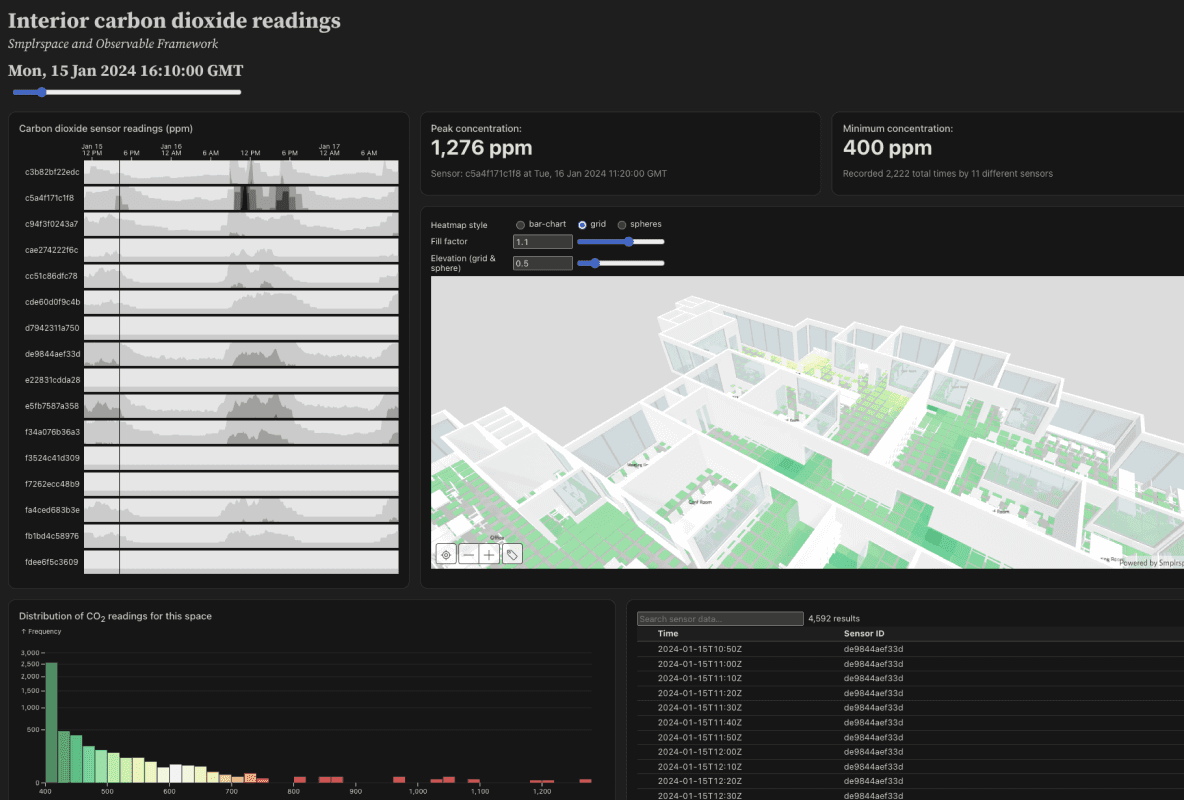Sort the table by Time column
Viewport: 1184px width, 800px height.
point(668,633)
